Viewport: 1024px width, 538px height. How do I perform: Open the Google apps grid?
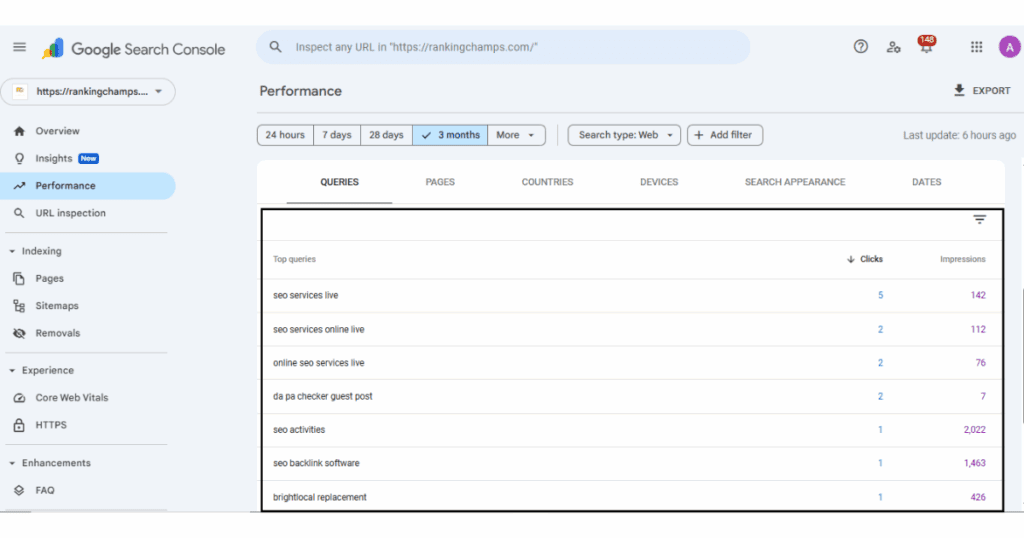click(x=977, y=47)
